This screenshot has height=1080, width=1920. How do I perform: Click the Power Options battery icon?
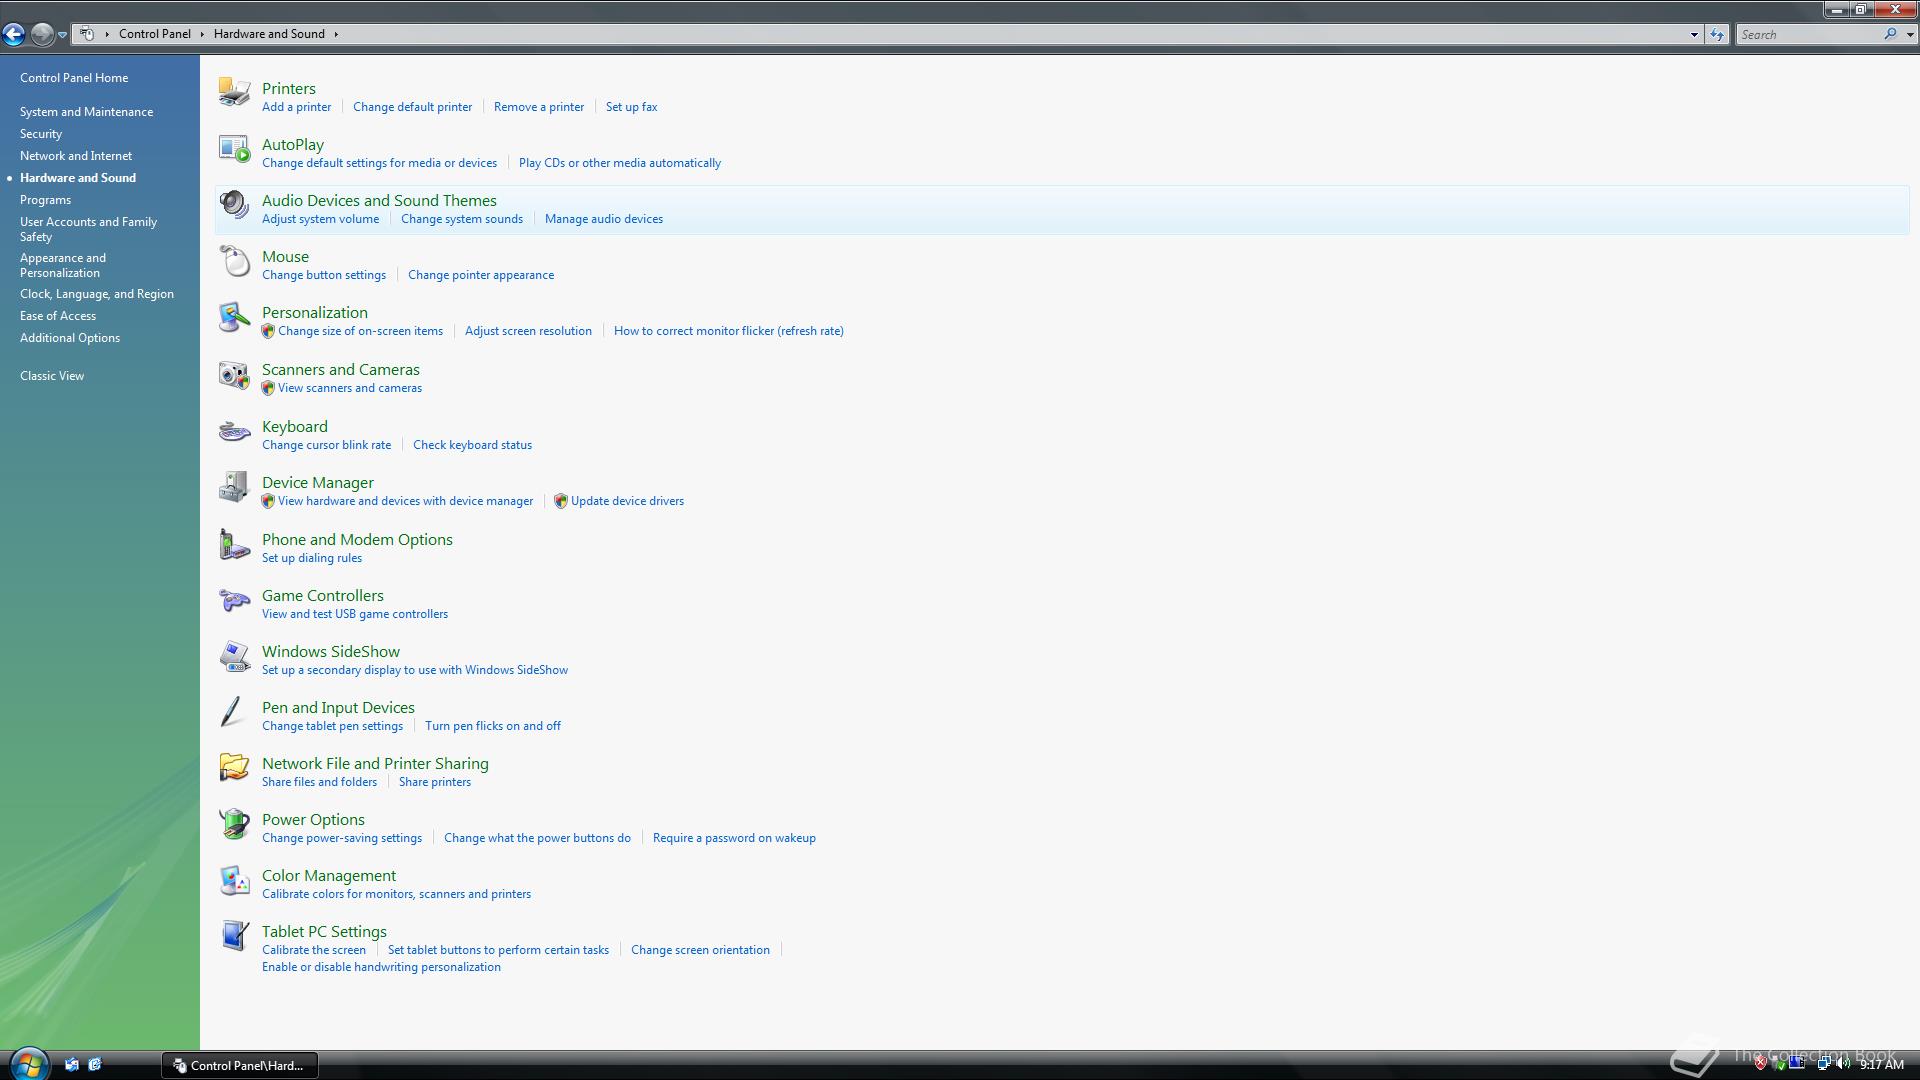(x=234, y=824)
